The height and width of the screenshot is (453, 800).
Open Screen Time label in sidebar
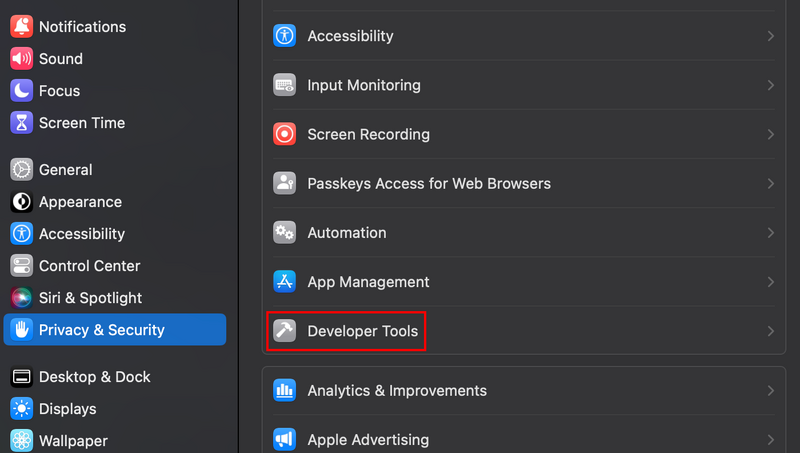(82, 123)
